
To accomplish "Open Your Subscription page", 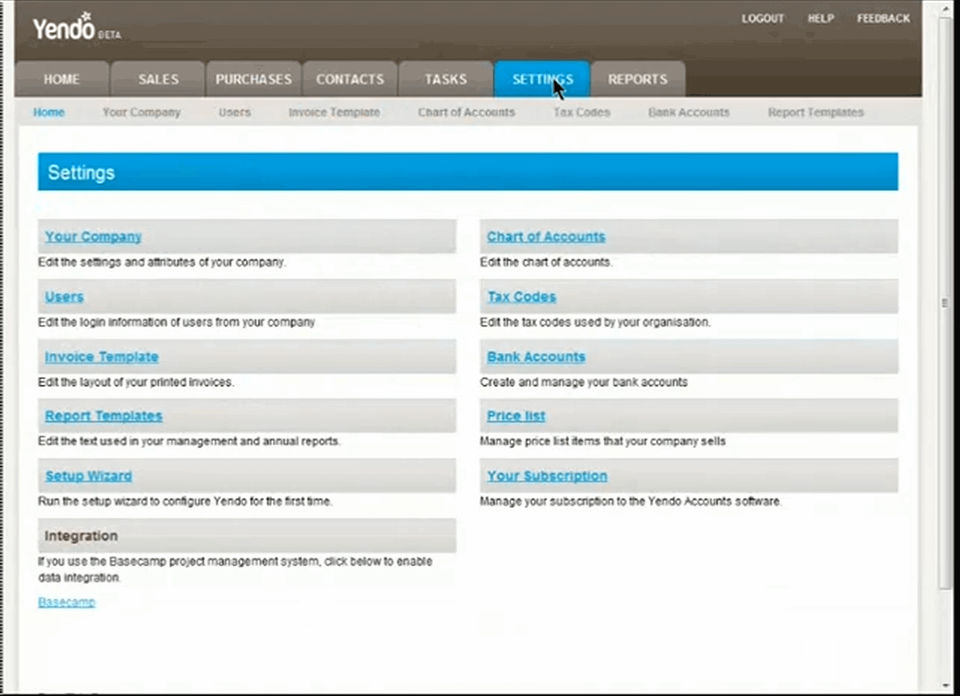I will pyautogui.click(x=547, y=476).
